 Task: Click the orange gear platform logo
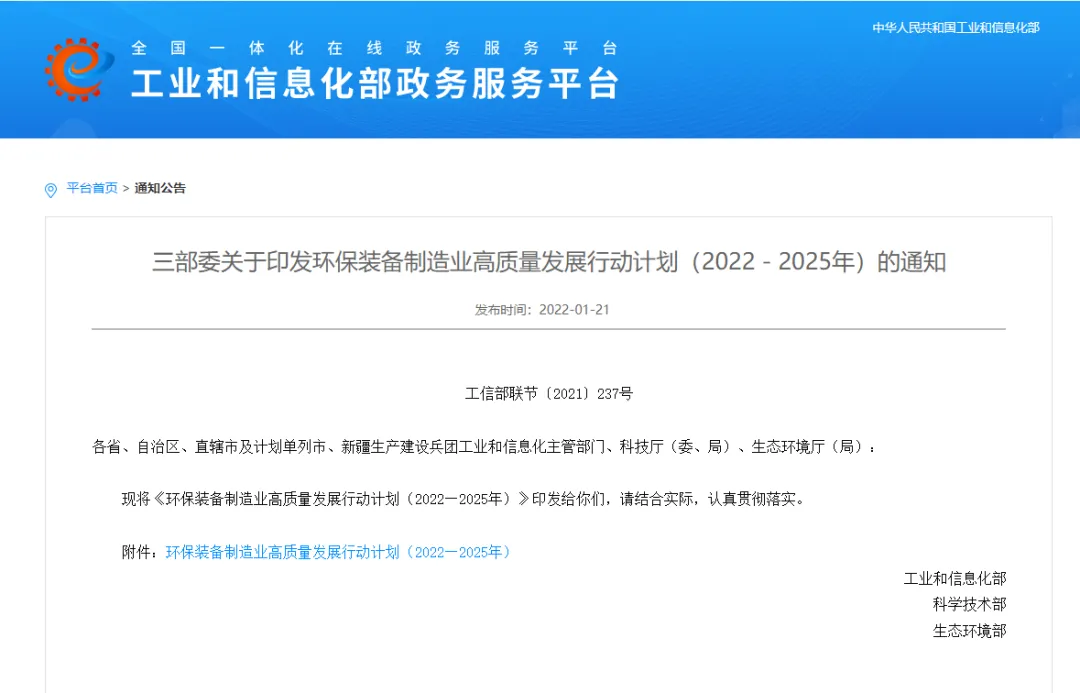pos(79,70)
